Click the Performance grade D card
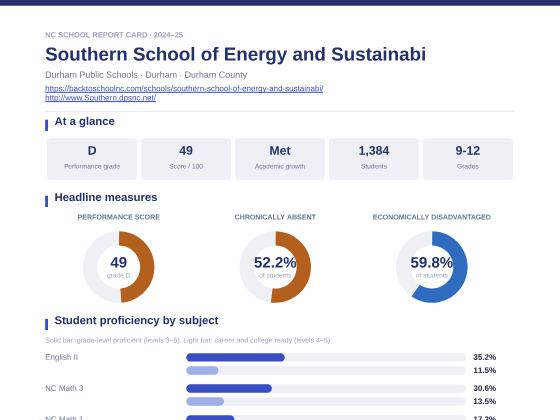 [x=92, y=159]
